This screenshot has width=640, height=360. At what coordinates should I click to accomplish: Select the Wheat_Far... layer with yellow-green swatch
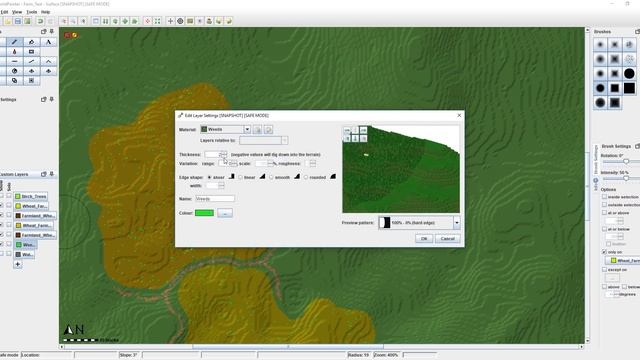[x=31, y=206]
